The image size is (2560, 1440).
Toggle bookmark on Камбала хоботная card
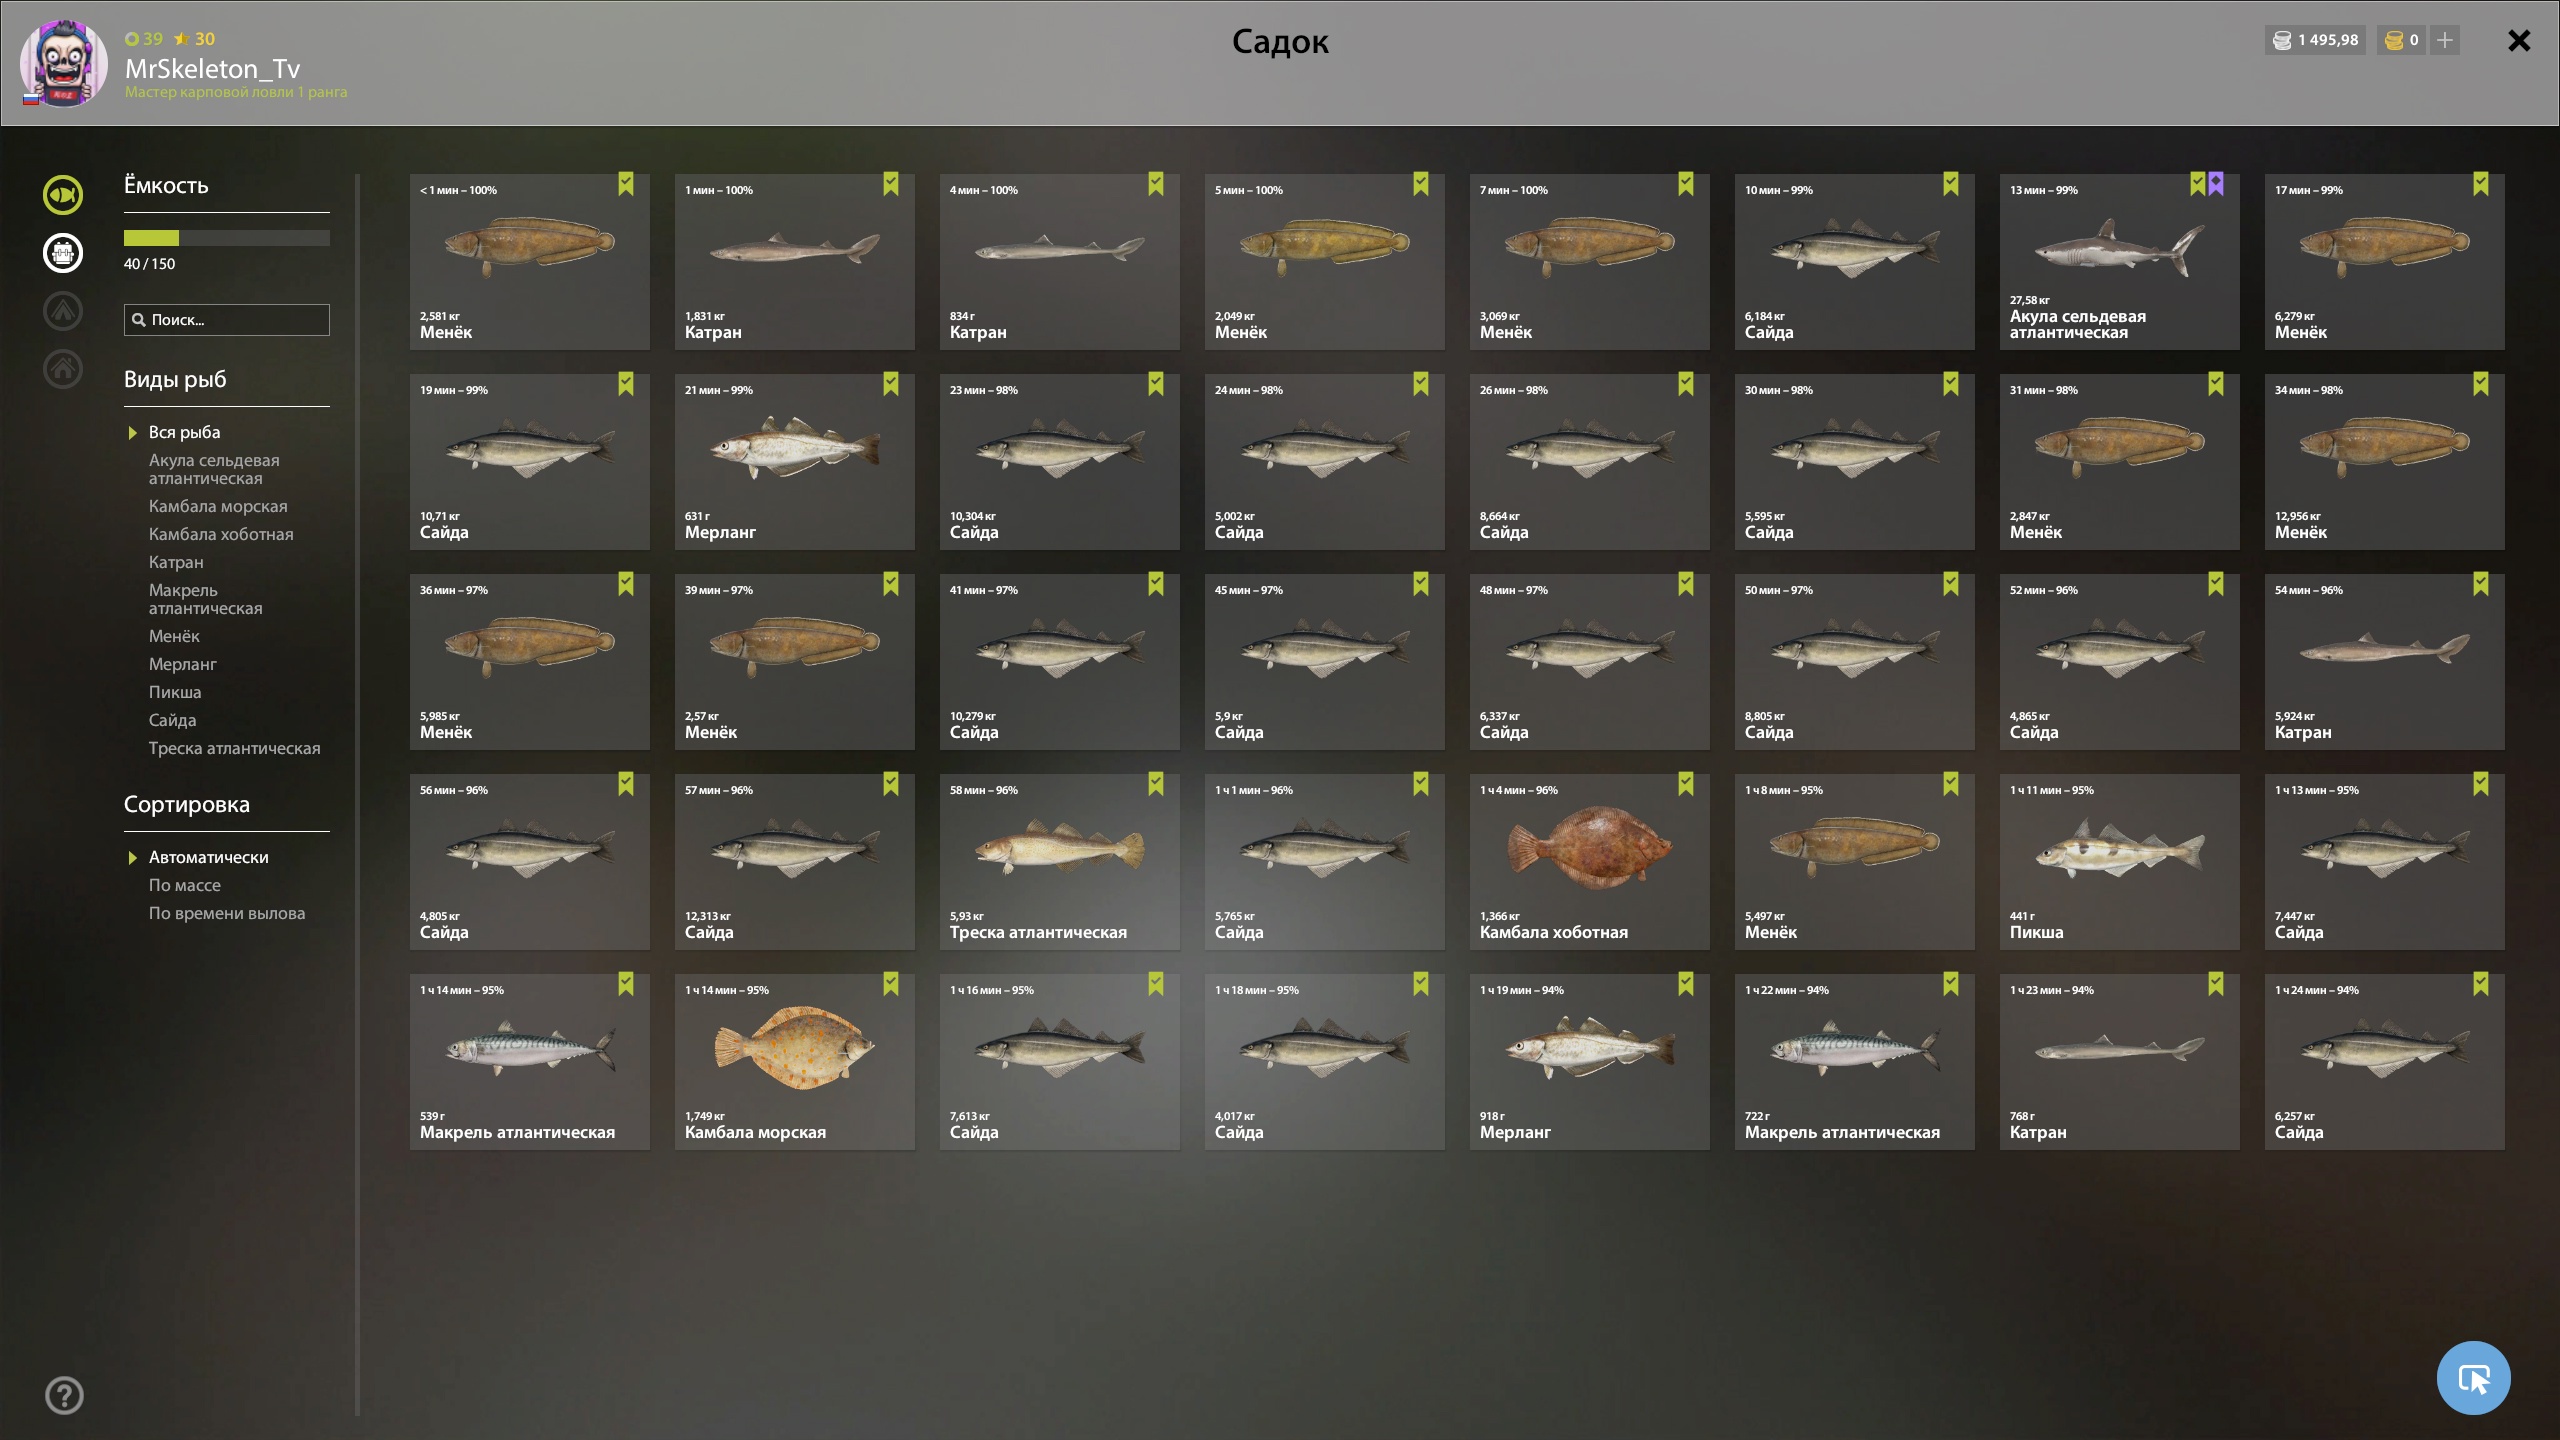(1686, 784)
